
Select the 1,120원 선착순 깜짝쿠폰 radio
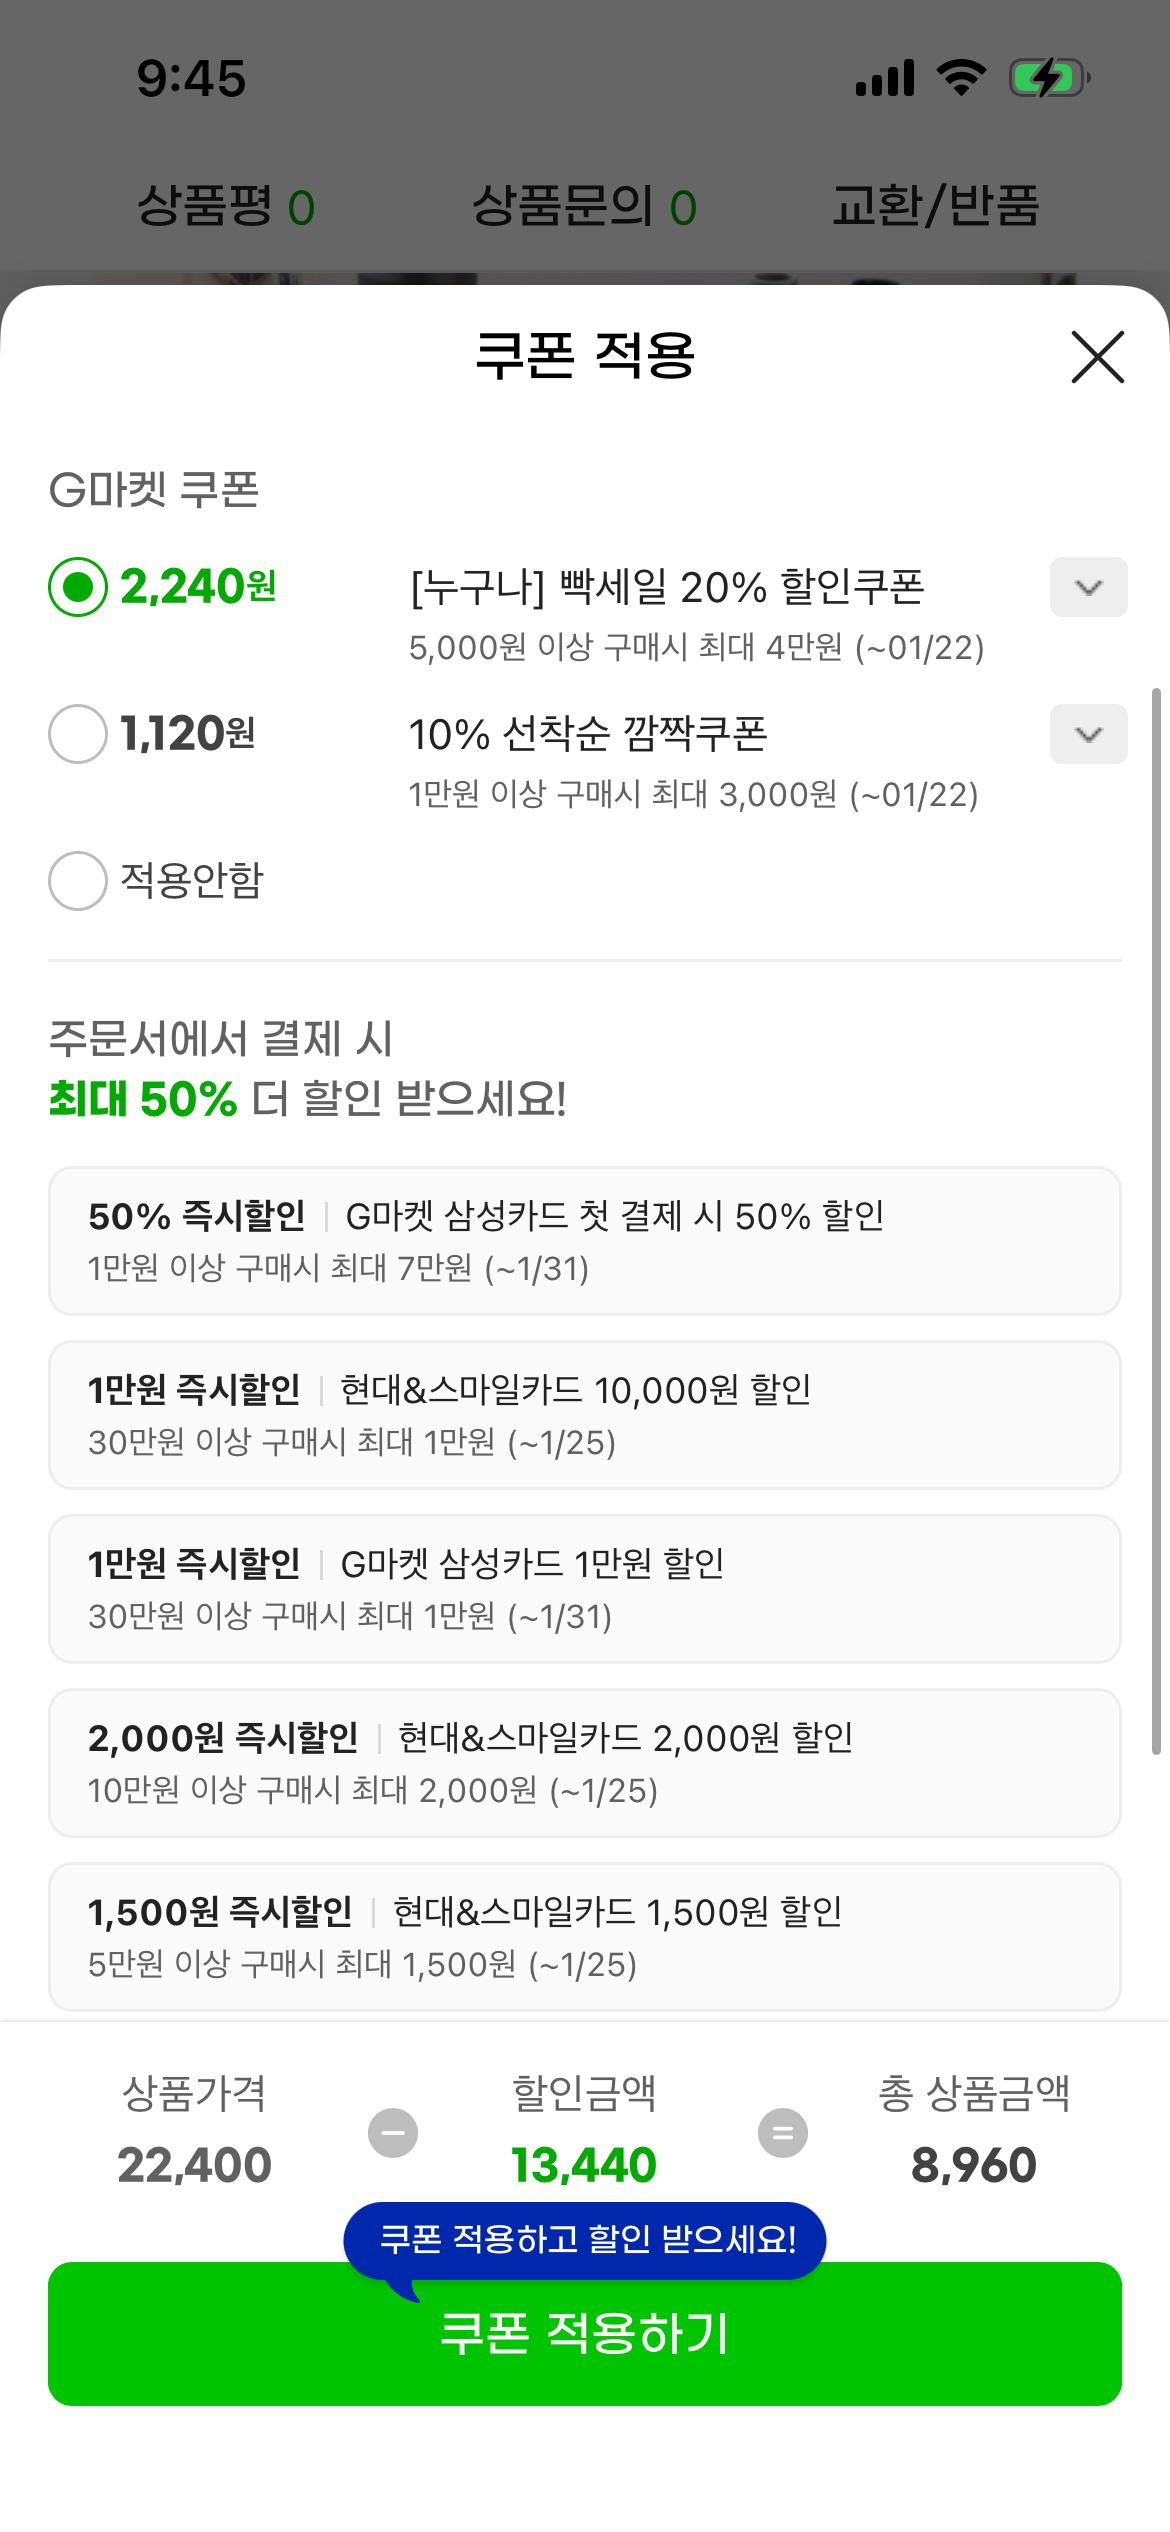pyautogui.click(x=78, y=734)
